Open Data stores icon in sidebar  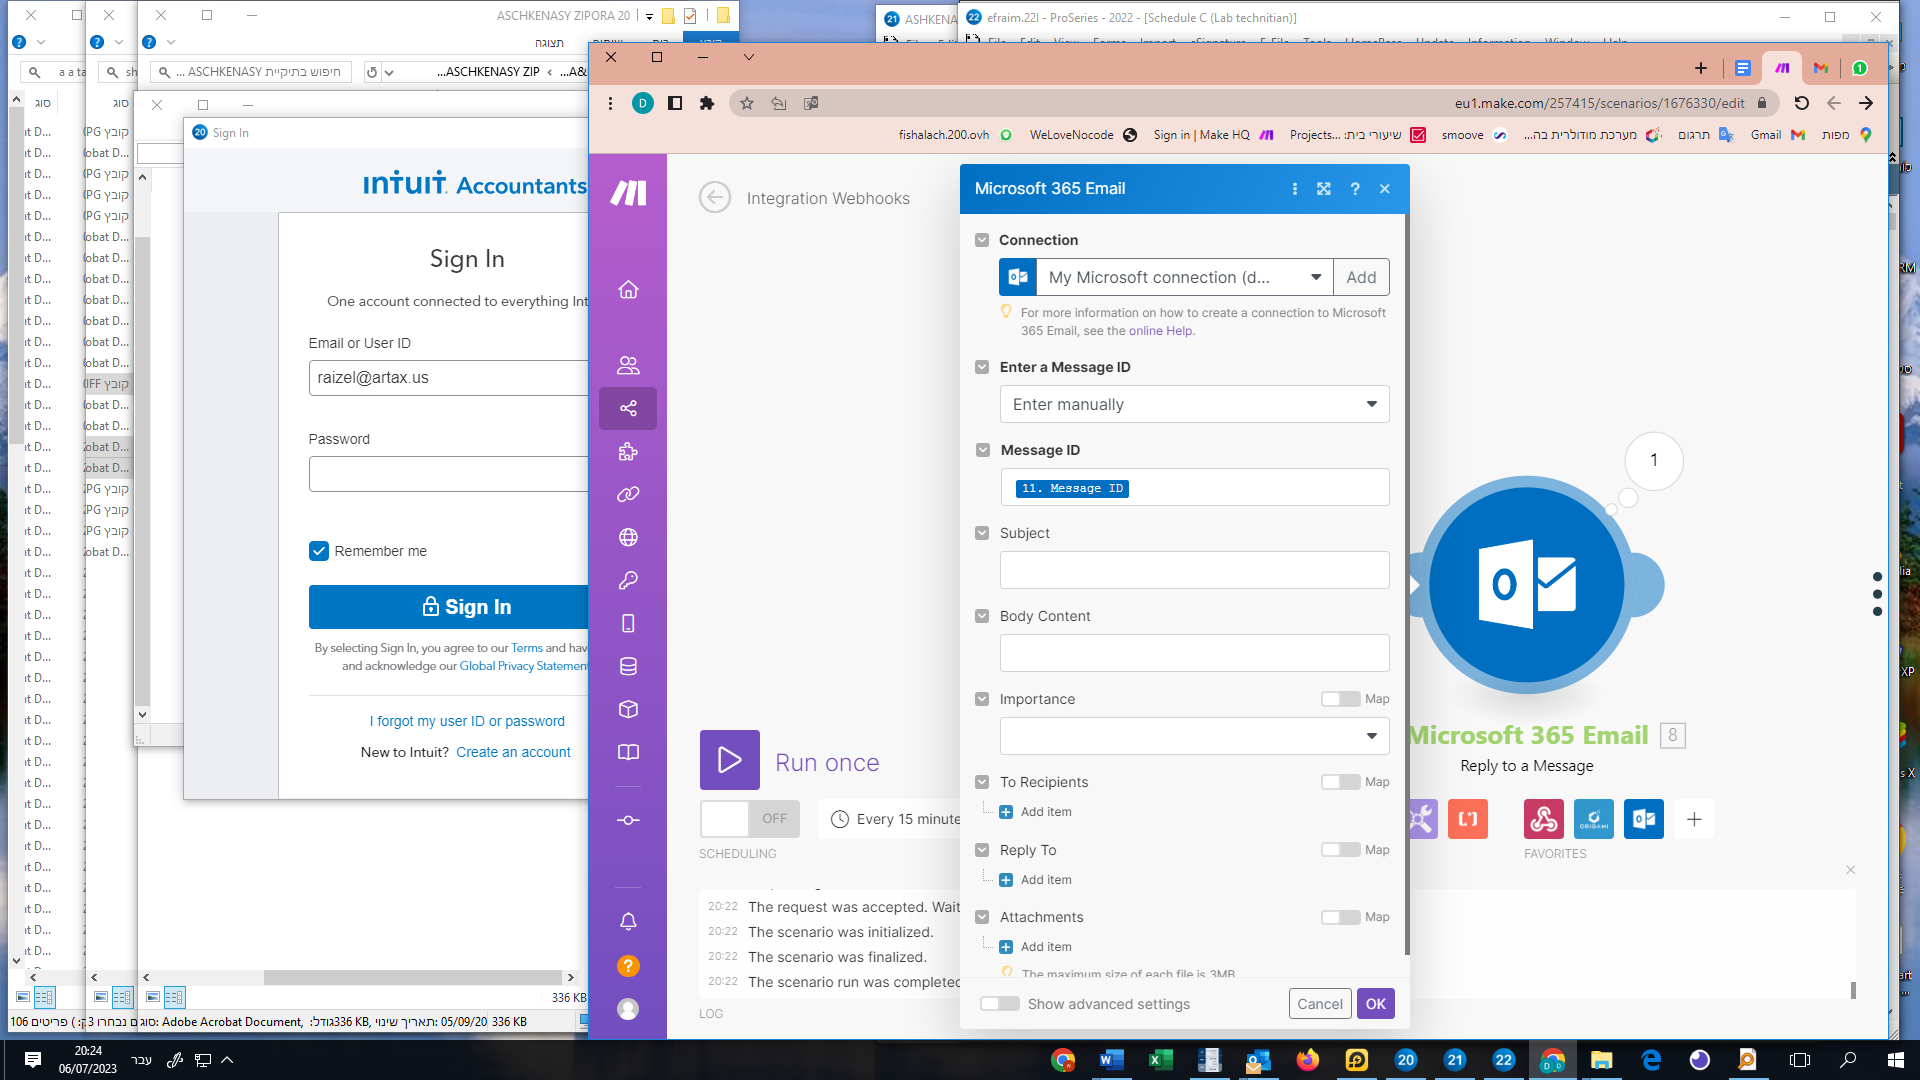pyautogui.click(x=628, y=666)
